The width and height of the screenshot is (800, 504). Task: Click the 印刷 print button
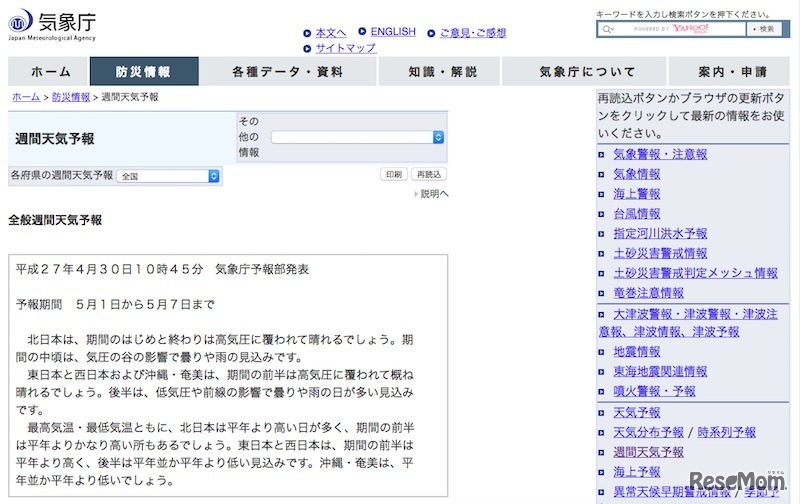pos(394,174)
